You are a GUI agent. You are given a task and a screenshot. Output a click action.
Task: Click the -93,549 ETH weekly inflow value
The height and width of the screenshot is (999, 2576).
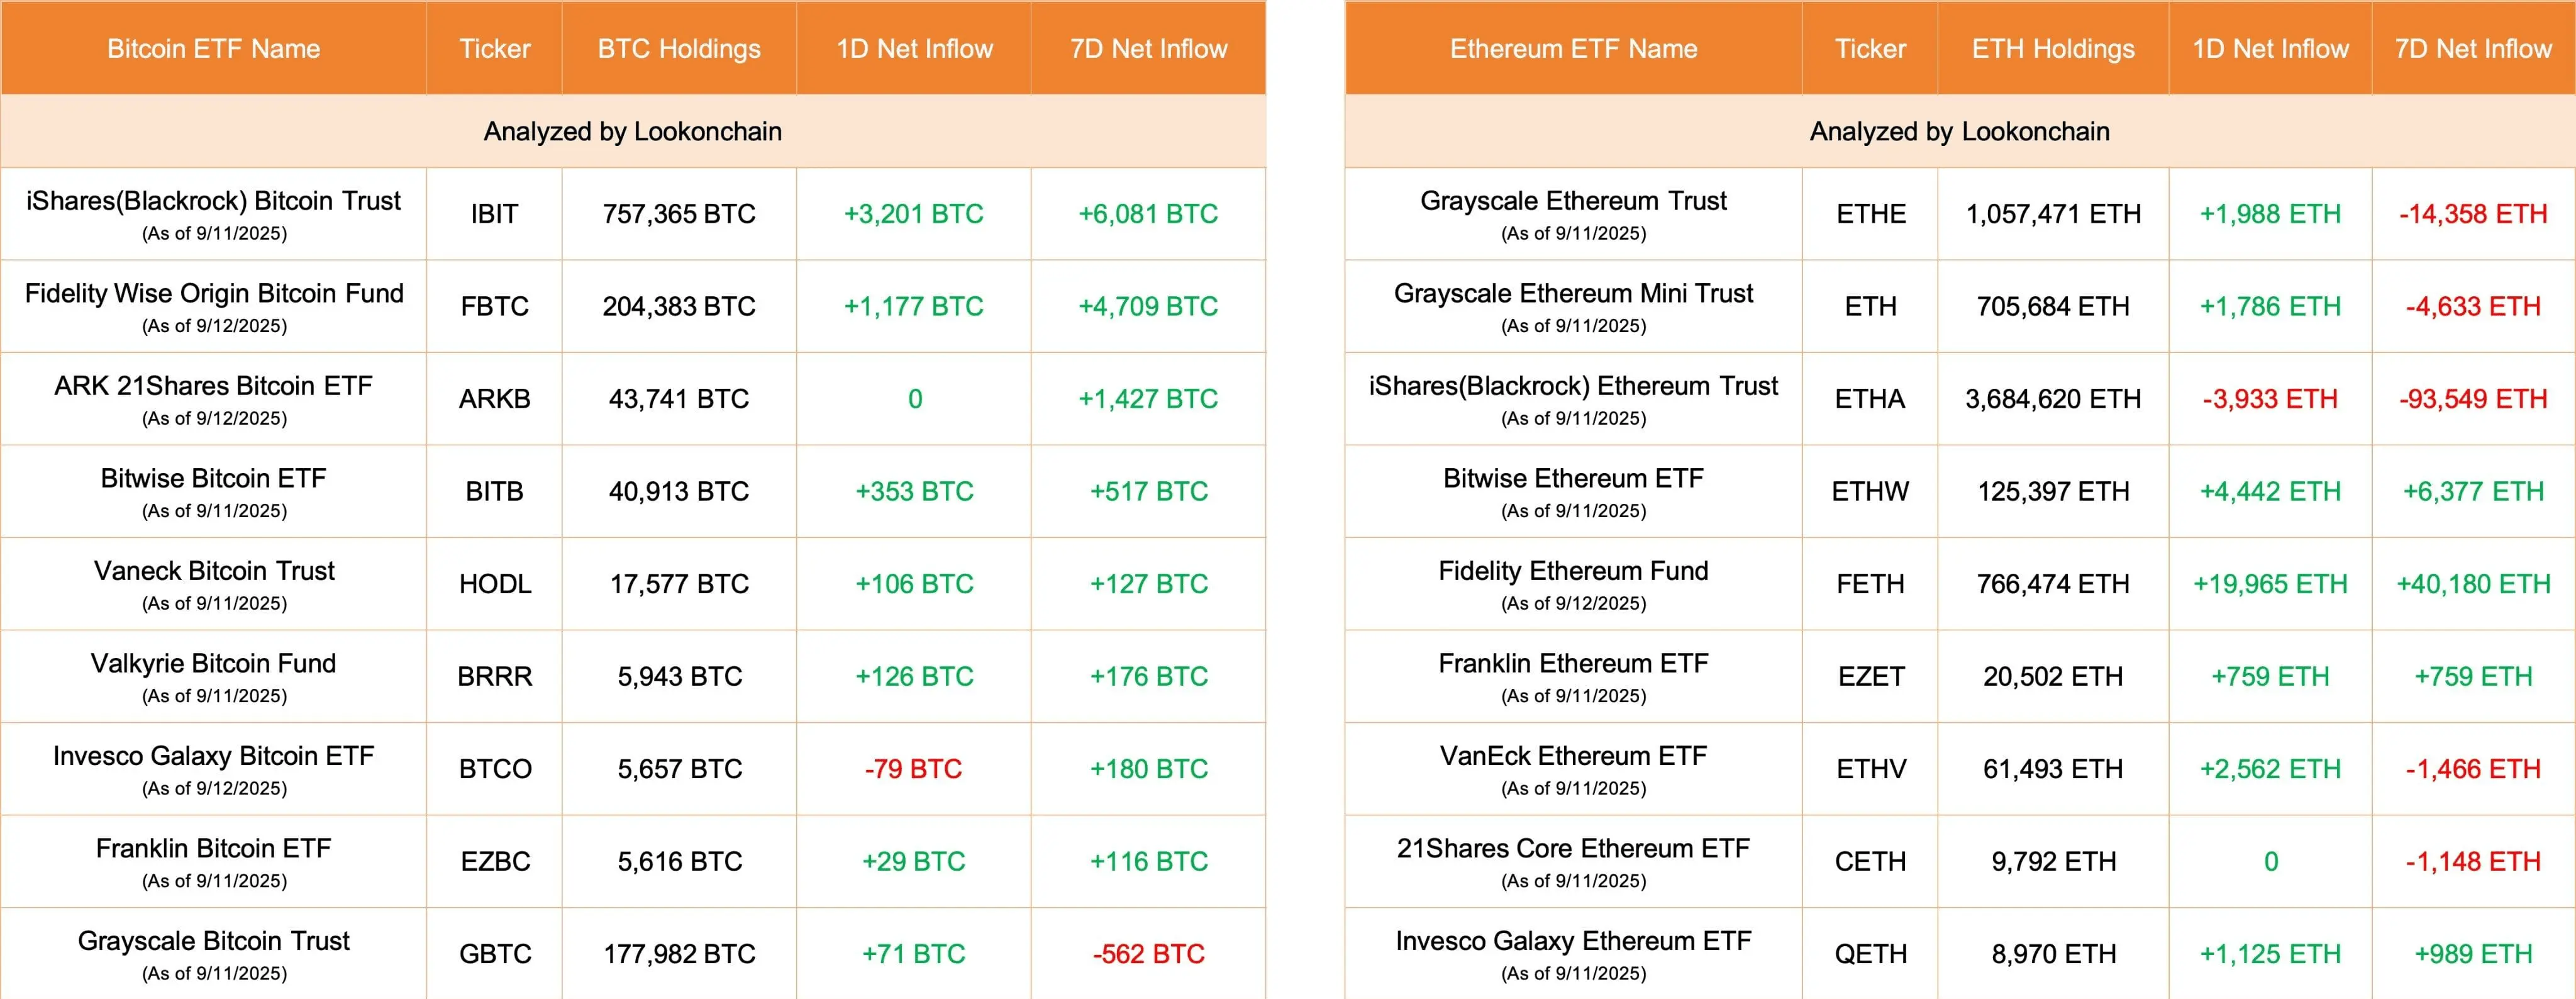pyautogui.click(x=2473, y=399)
